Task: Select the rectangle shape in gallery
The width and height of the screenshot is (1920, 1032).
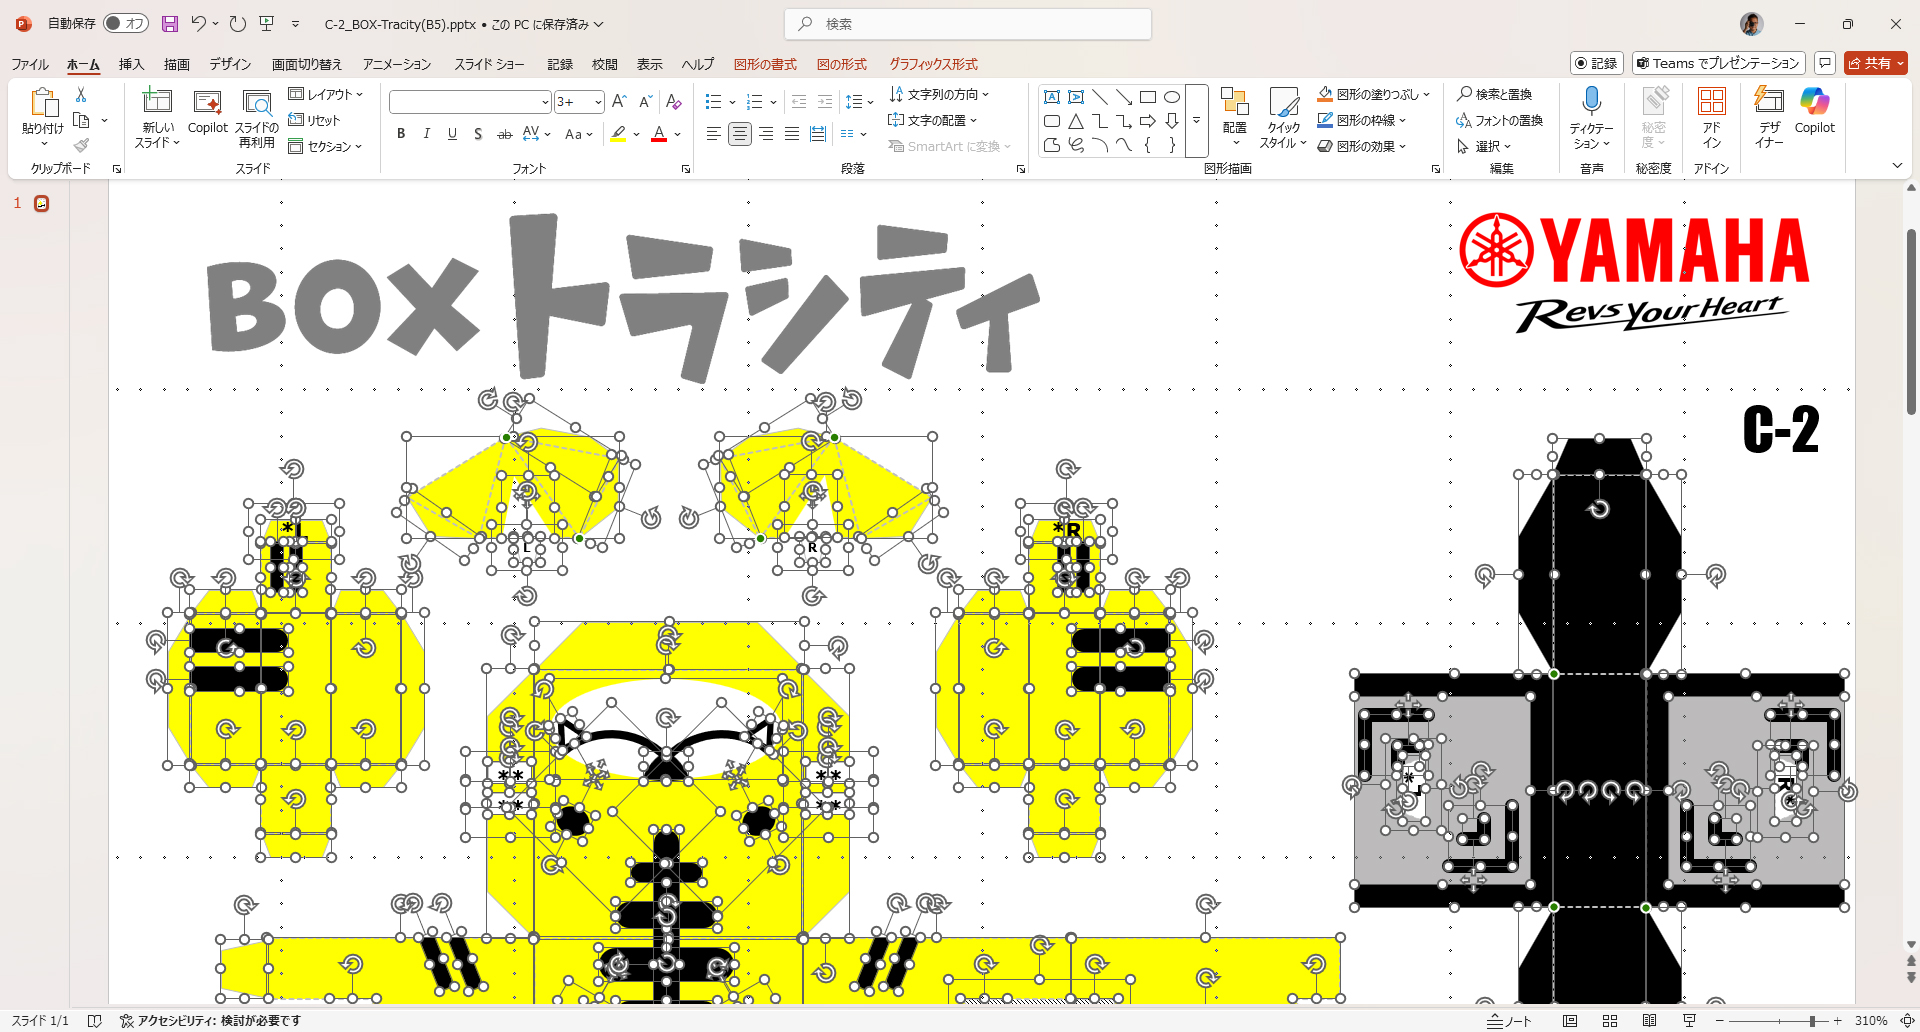Action: point(1148,97)
